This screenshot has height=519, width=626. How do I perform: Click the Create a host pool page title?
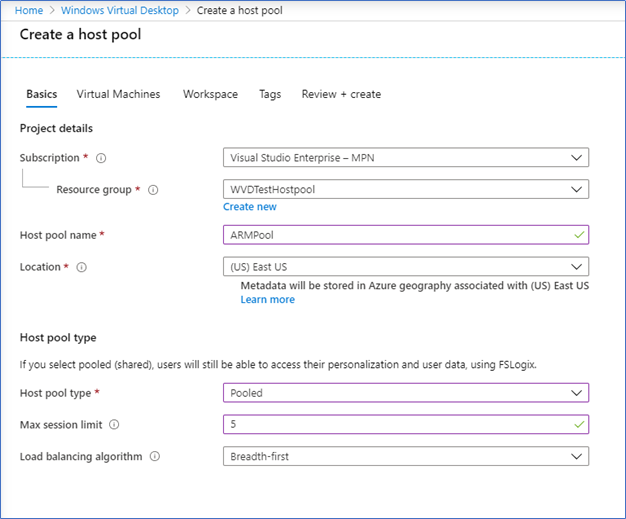tap(81, 34)
